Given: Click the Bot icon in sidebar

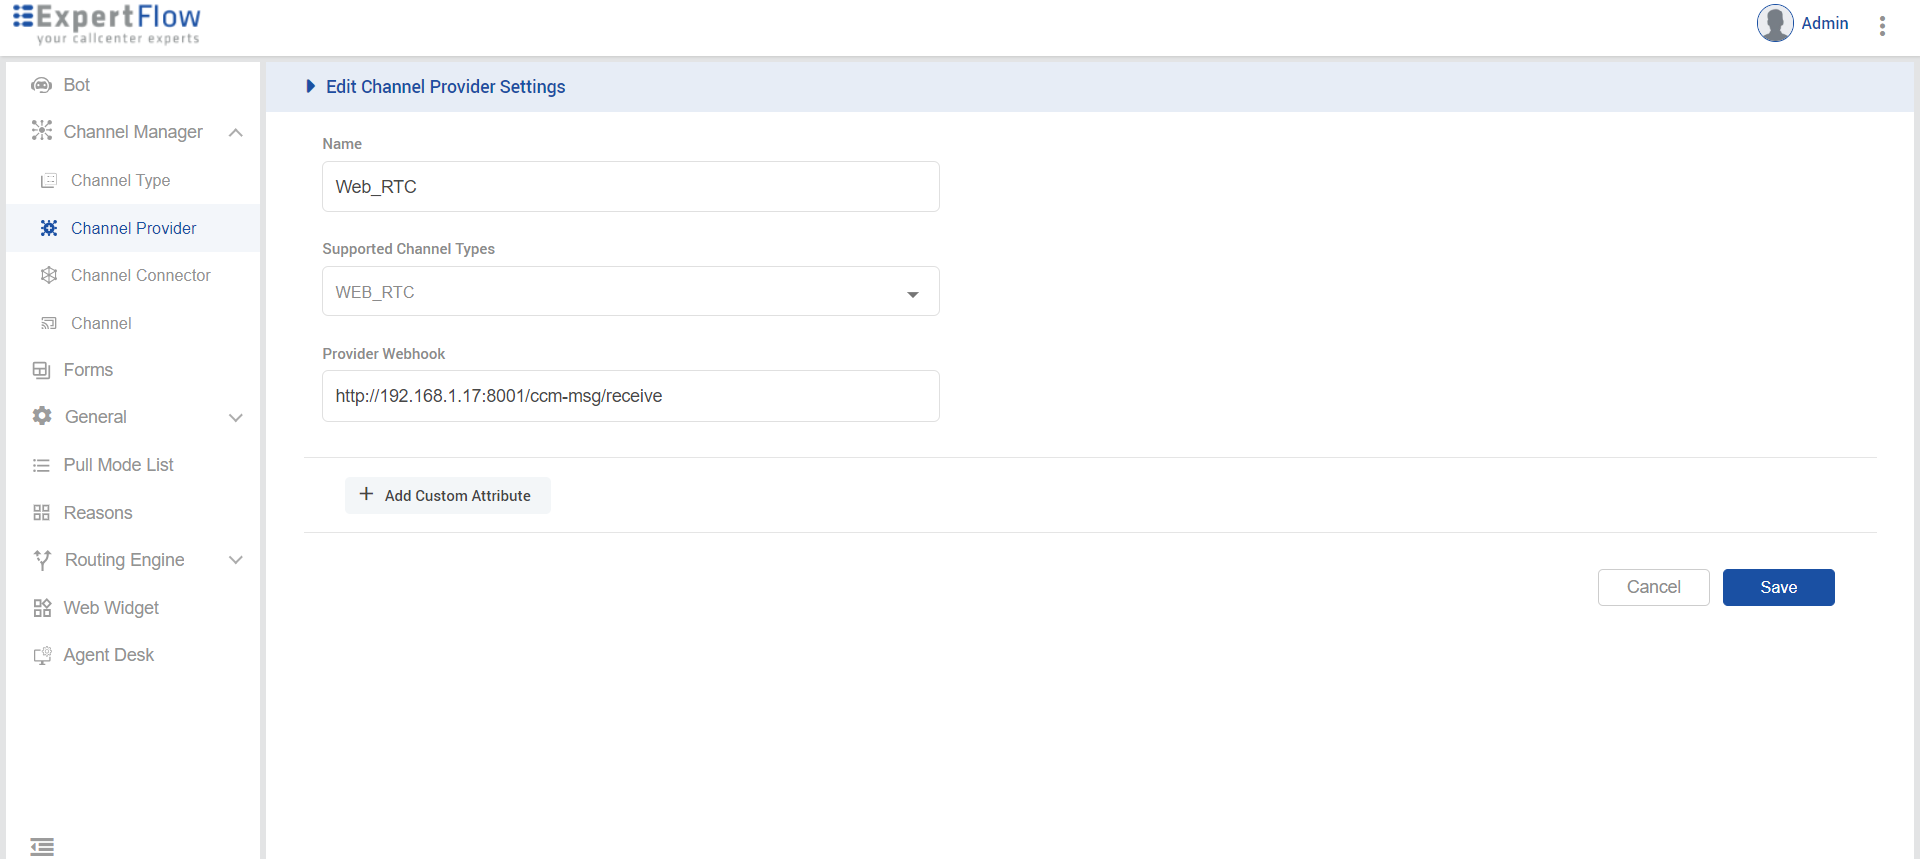Looking at the screenshot, I should point(41,85).
